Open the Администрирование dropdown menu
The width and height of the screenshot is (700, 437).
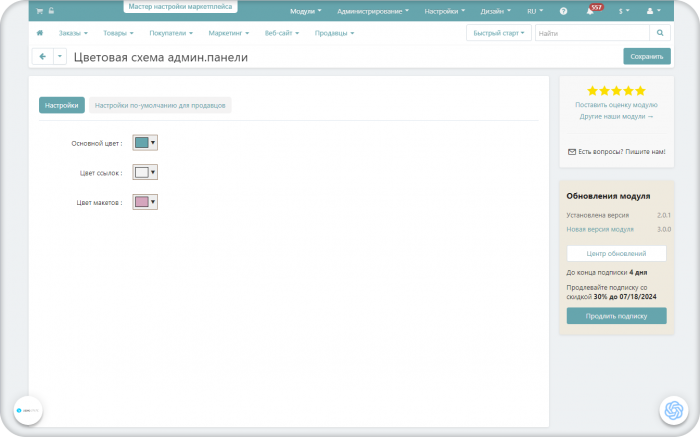pos(373,11)
